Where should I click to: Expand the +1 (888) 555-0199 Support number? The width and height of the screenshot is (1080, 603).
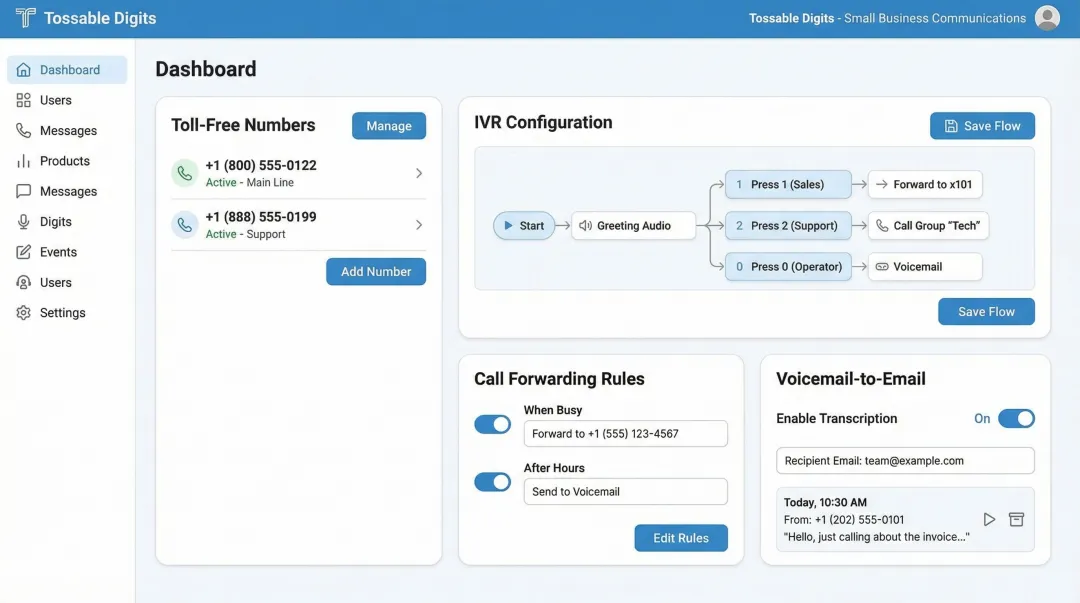coord(419,222)
